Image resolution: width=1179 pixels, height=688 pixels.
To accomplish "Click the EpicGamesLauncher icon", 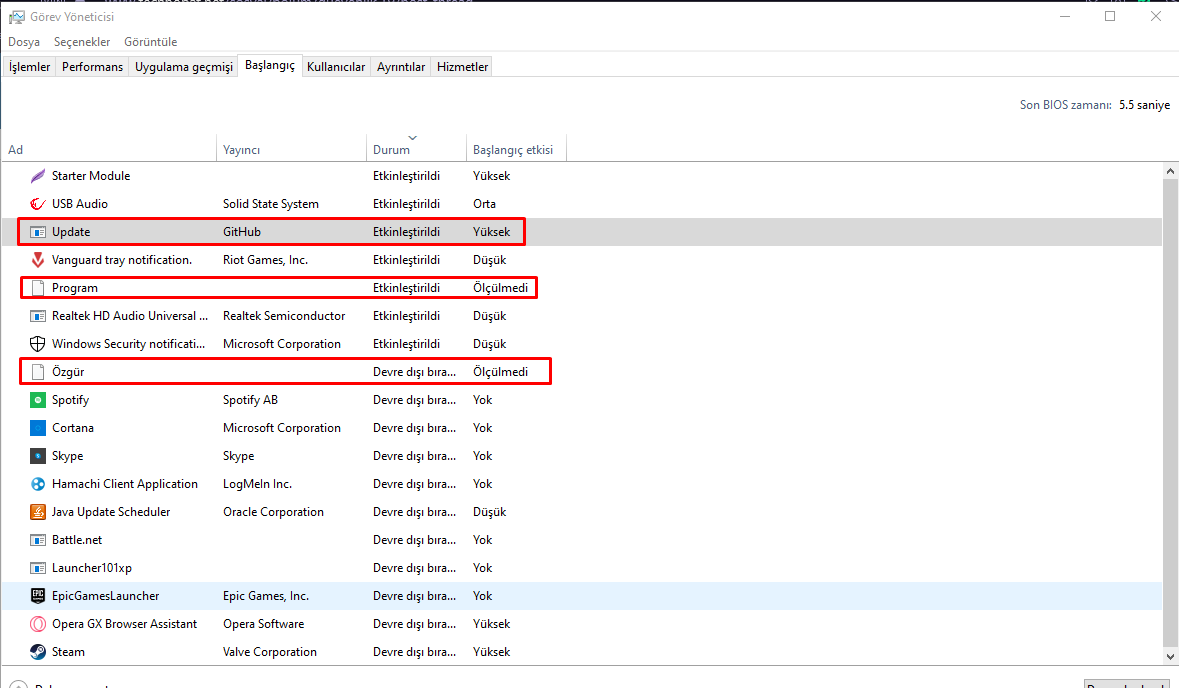I will (x=38, y=596).
